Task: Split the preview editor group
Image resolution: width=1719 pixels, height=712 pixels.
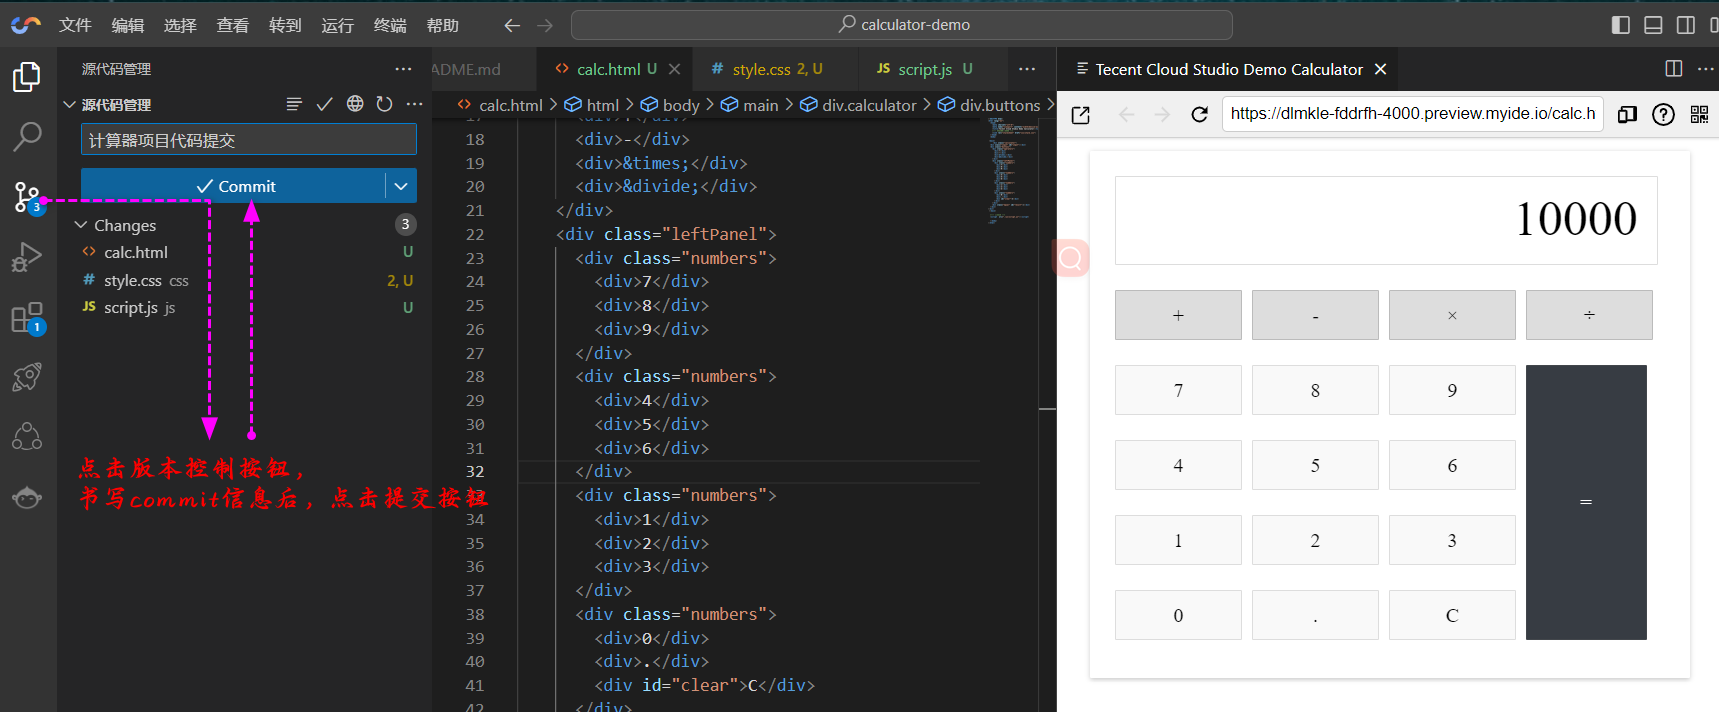Action: 1674,68
